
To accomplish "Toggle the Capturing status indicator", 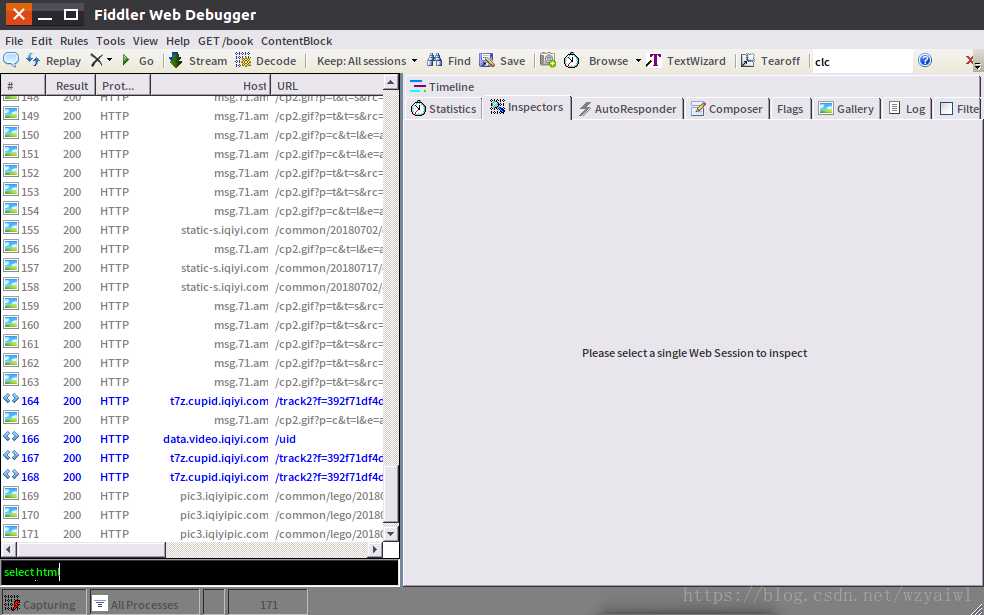I will click(43, 604).
